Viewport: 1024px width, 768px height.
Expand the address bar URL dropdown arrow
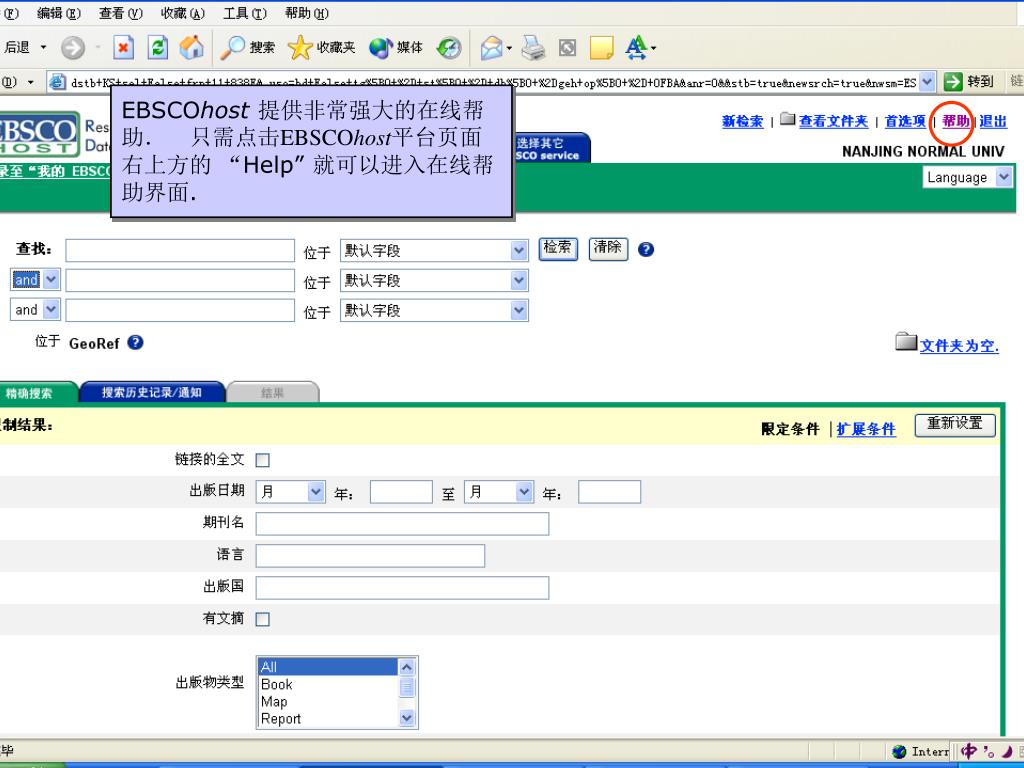(927, 82)
